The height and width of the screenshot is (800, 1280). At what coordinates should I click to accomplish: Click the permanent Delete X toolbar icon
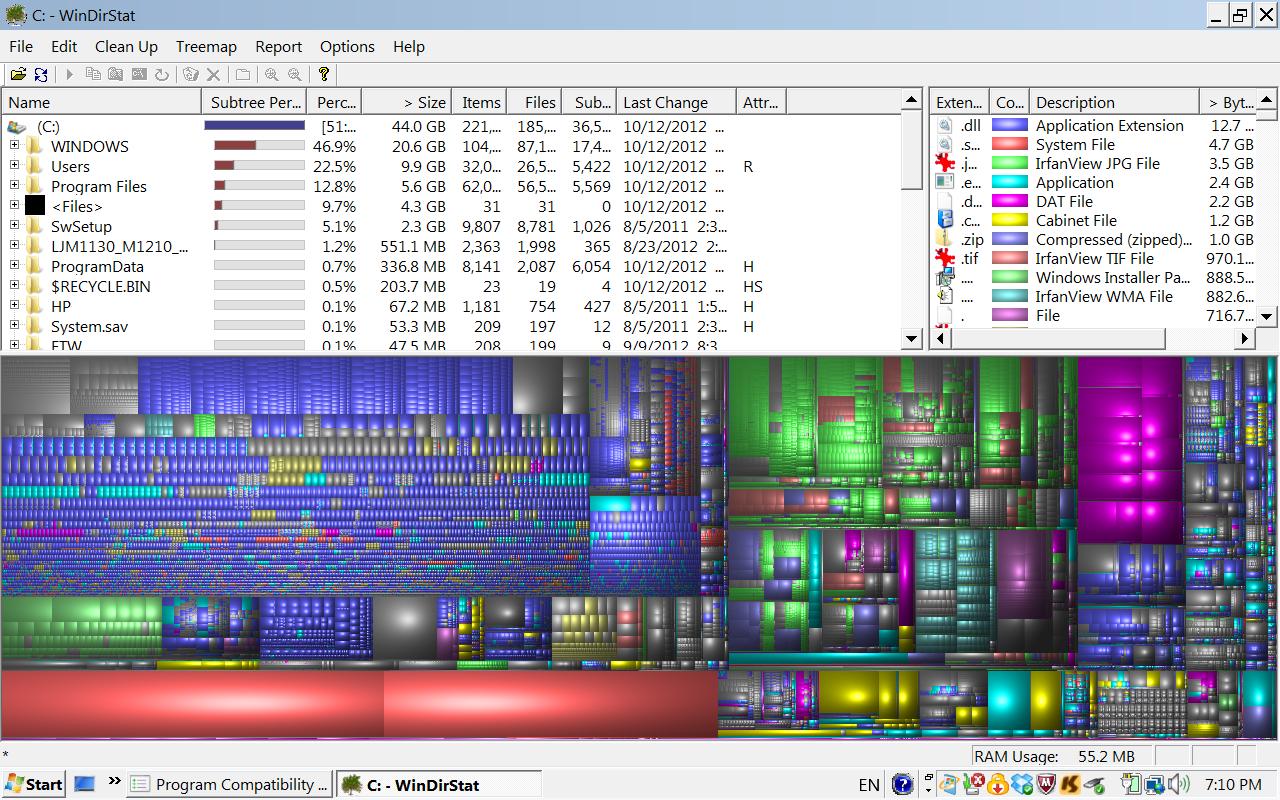[x=213, y=74]
